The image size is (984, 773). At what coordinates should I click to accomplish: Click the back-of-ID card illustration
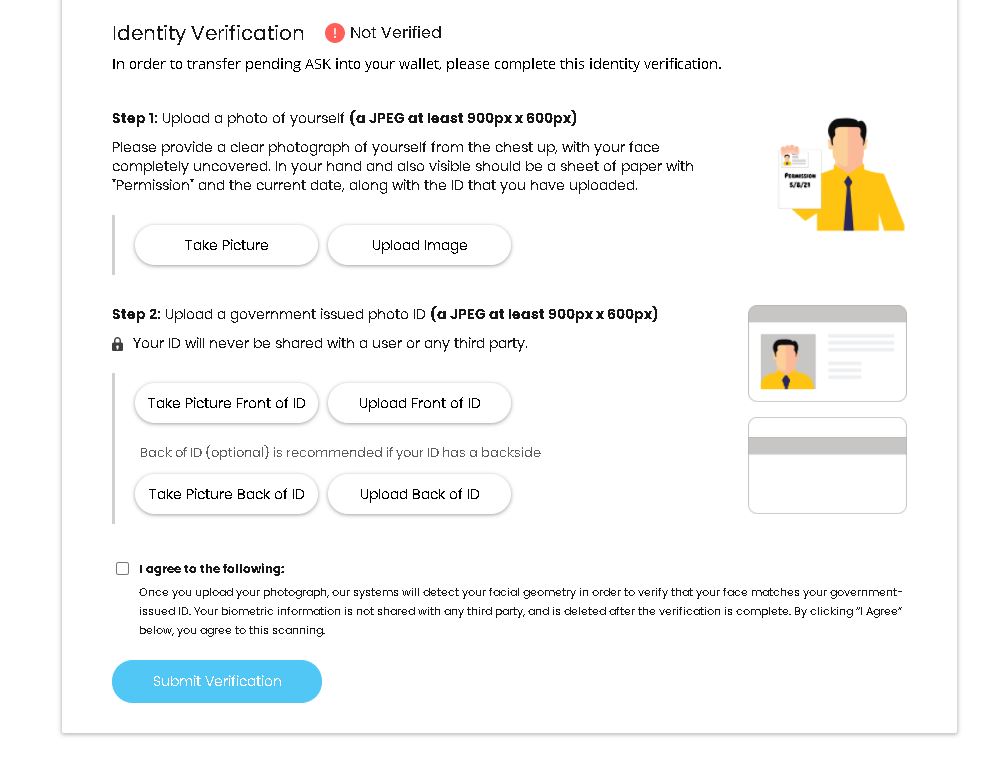827,465
